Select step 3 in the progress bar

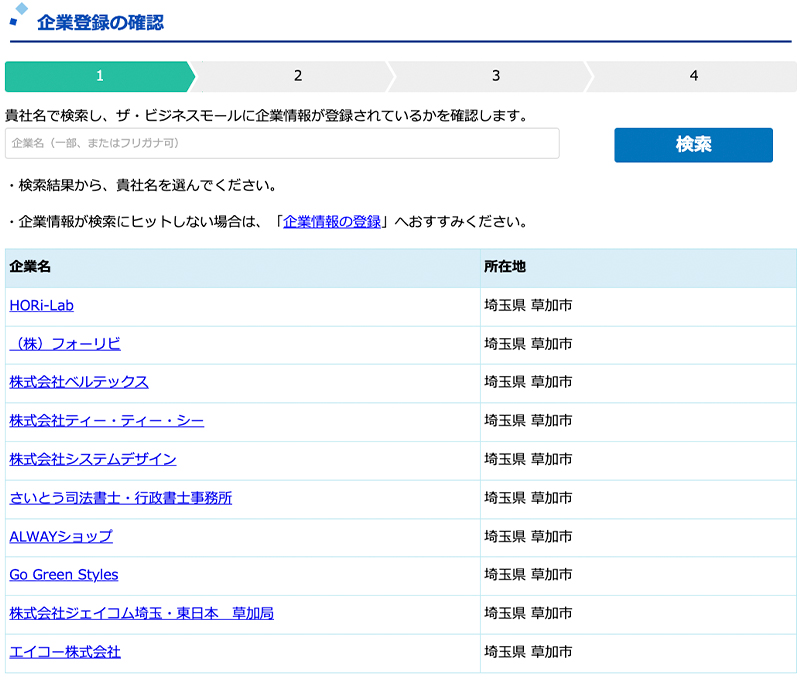[494, 75]
